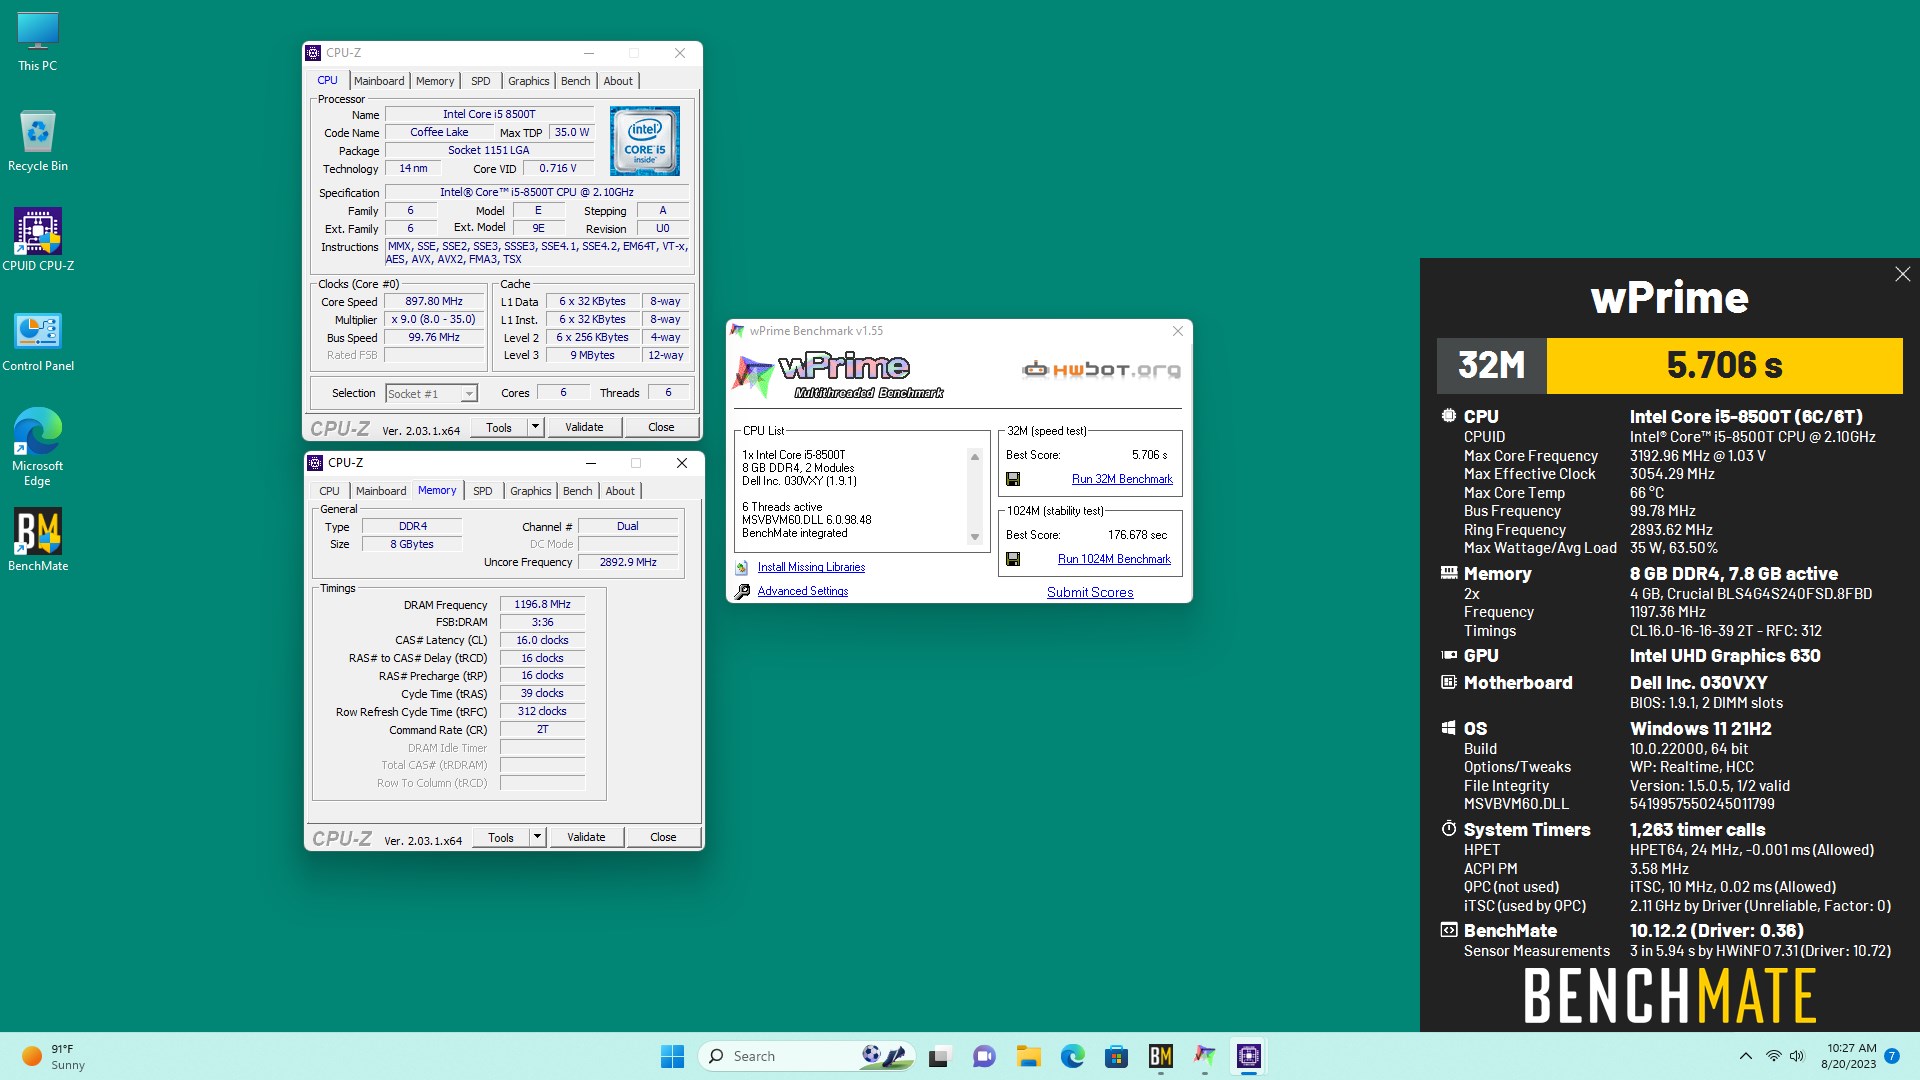Open SPD tab in top CPU-Z window
This screenshot has width=1920, height=1080.
pyautogui.click(x=481, y=81)
